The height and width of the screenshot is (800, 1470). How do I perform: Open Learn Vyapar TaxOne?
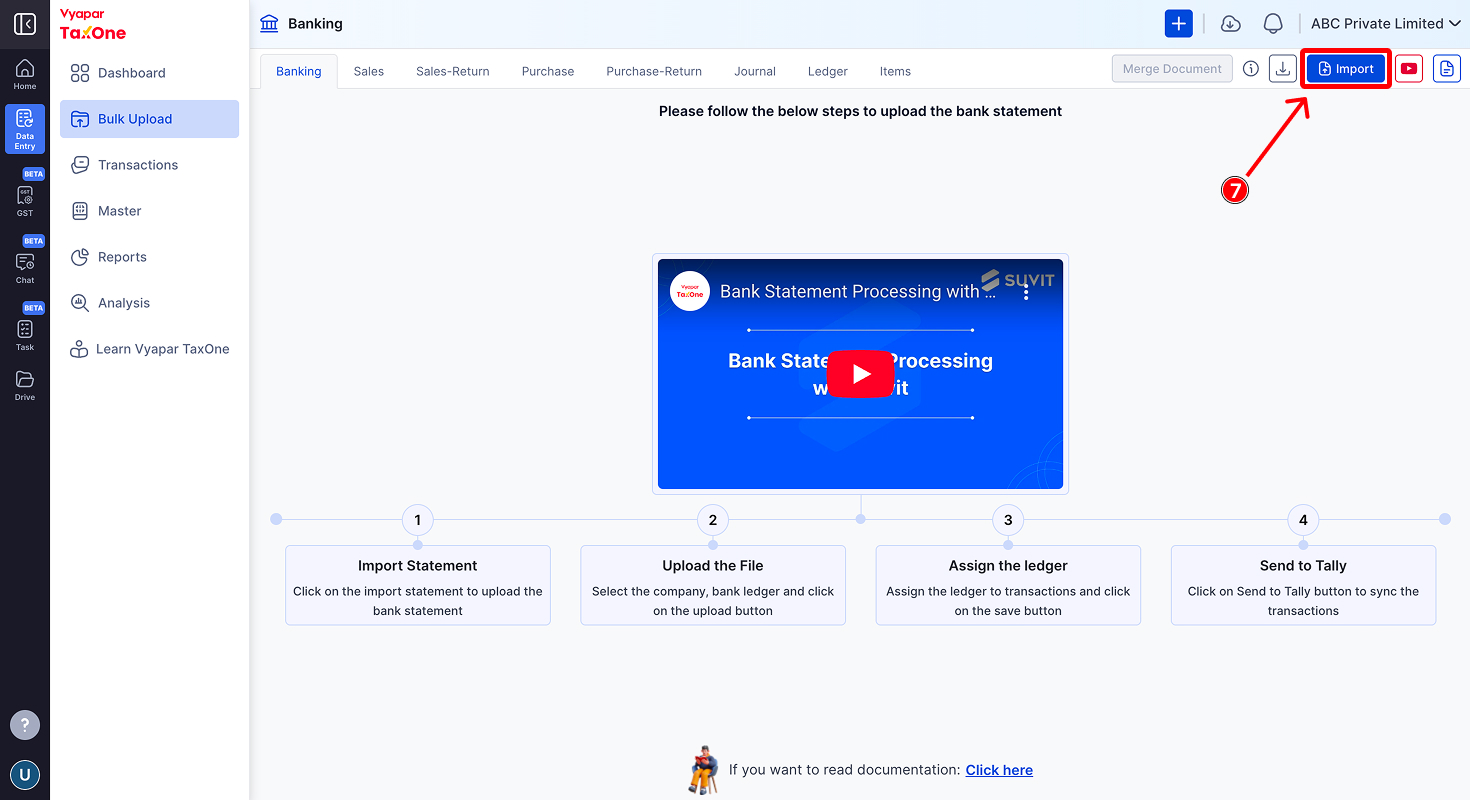tap(149, 349)
